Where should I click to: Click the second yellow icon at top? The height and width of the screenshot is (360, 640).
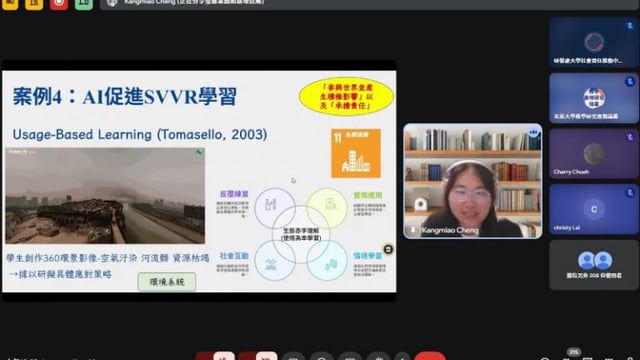click(x=34, y=4)
